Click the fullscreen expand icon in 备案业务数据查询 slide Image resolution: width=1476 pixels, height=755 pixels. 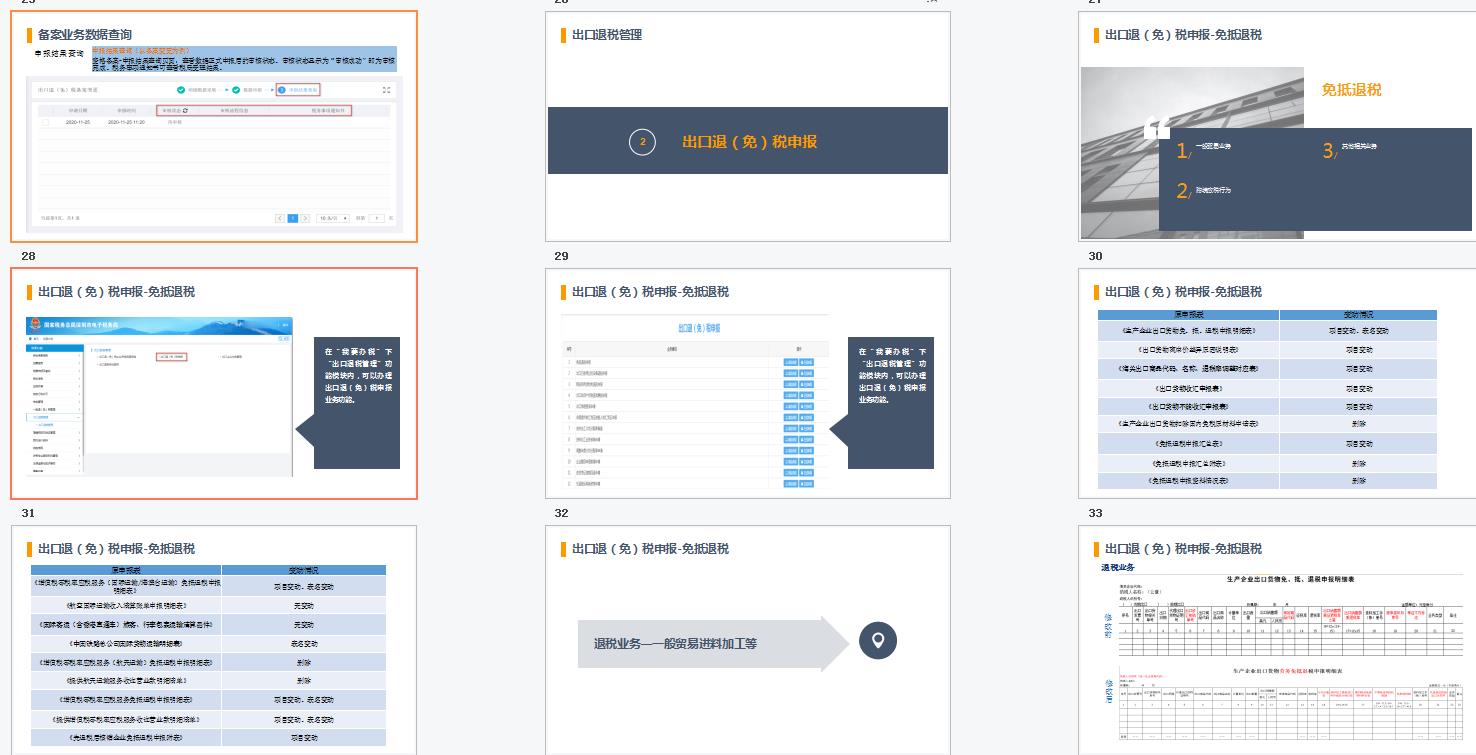point(386,90)
